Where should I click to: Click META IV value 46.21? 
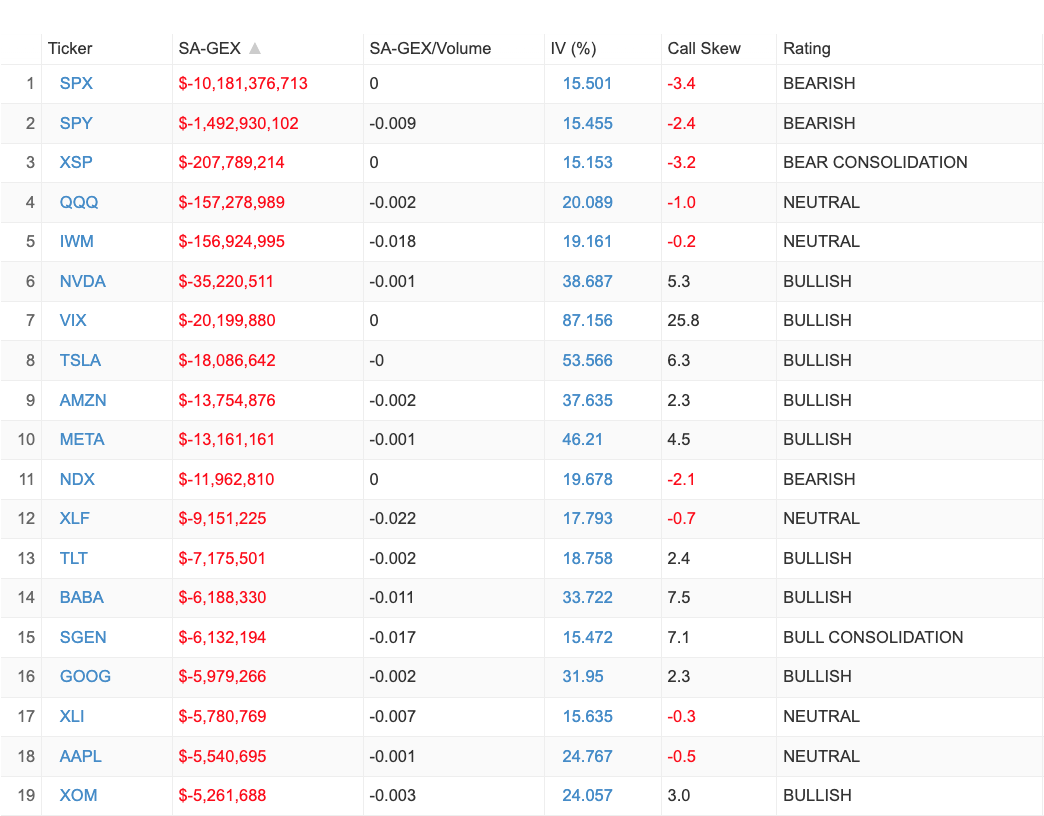coord(583,440)
